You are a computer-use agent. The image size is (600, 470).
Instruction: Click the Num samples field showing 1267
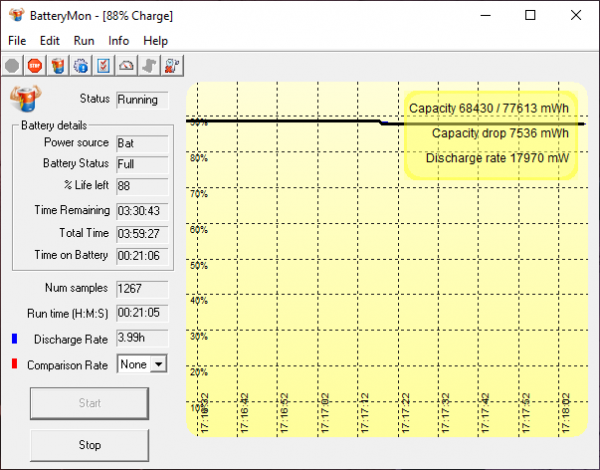point(142,289)
